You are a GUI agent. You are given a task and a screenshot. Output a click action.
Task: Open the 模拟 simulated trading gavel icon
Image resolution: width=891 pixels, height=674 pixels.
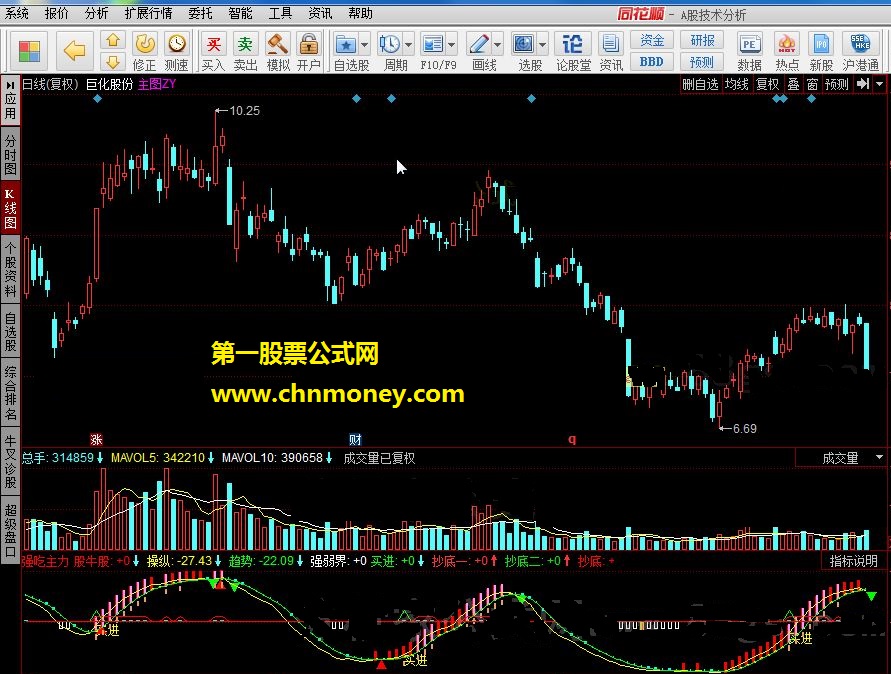[278, 52]
